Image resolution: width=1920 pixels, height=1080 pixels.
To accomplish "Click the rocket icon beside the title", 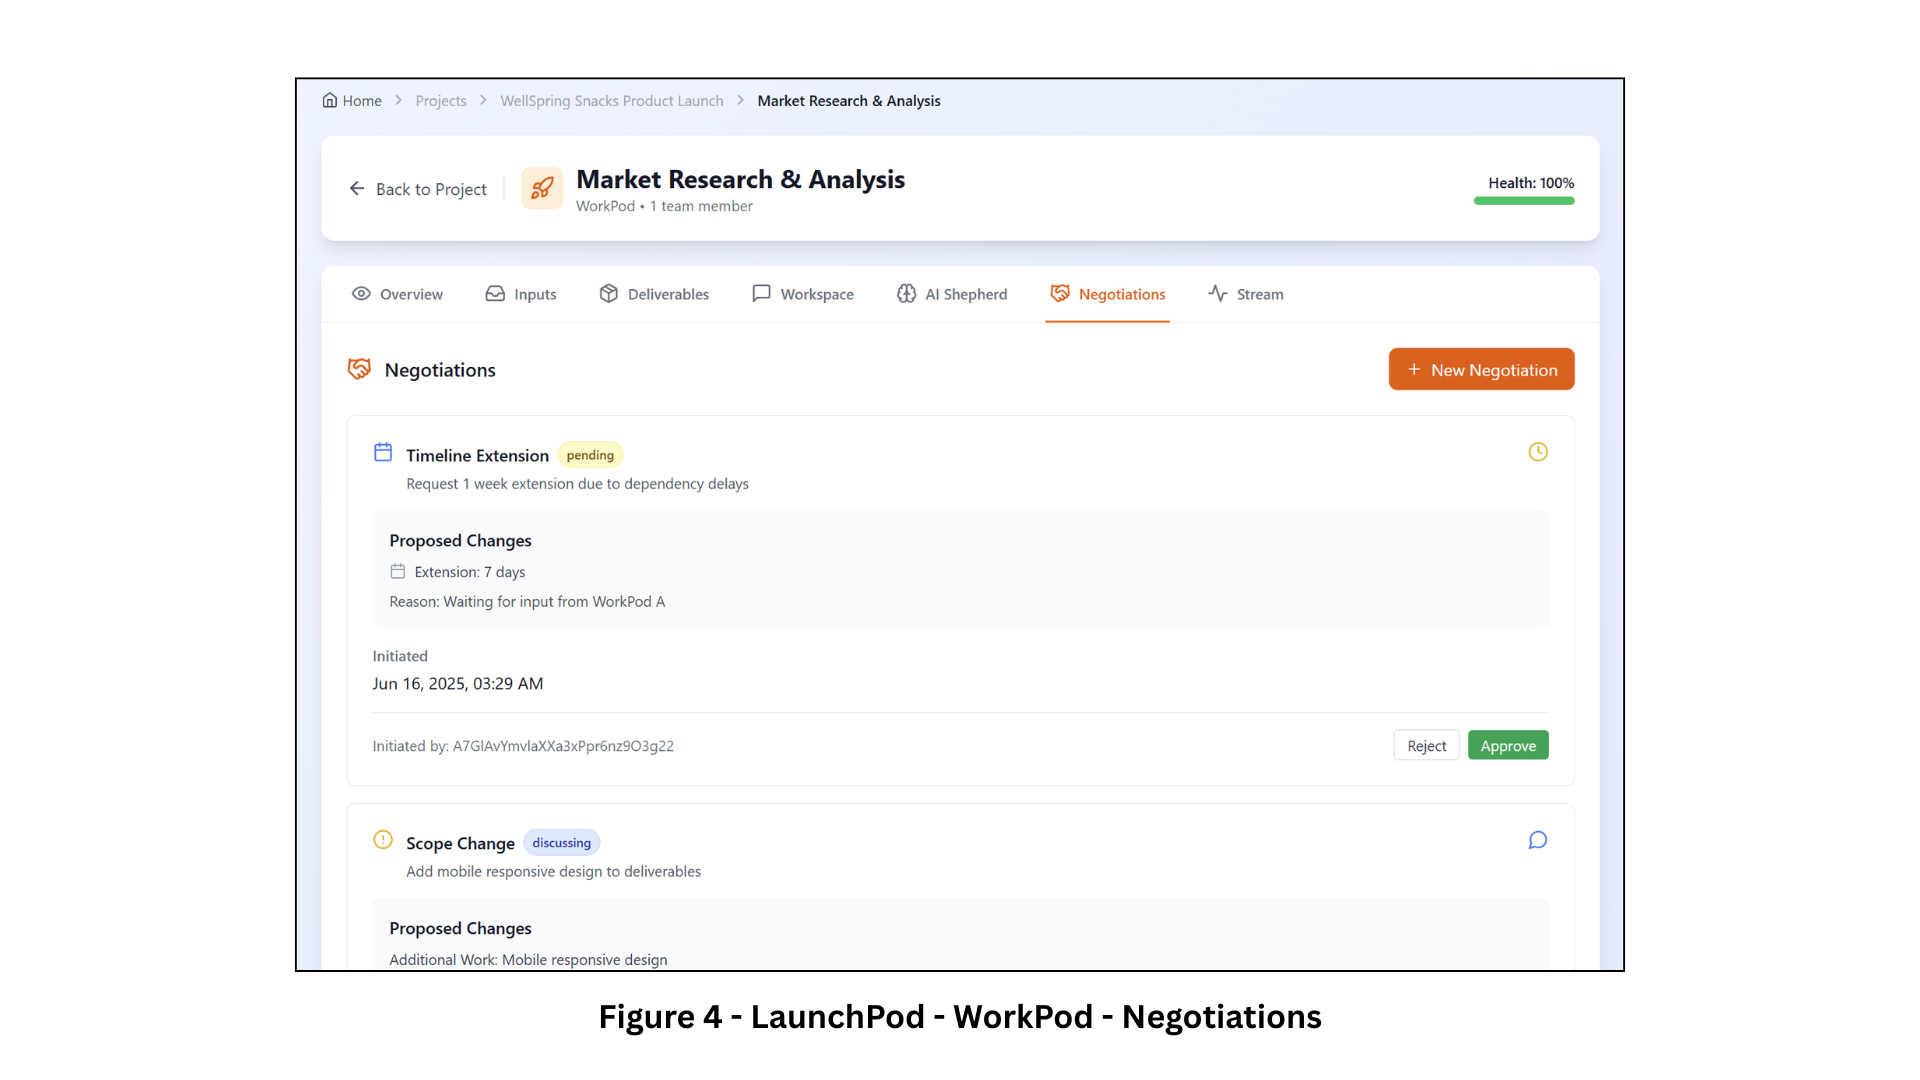I will pyautogui.click(x=542, y=188).
